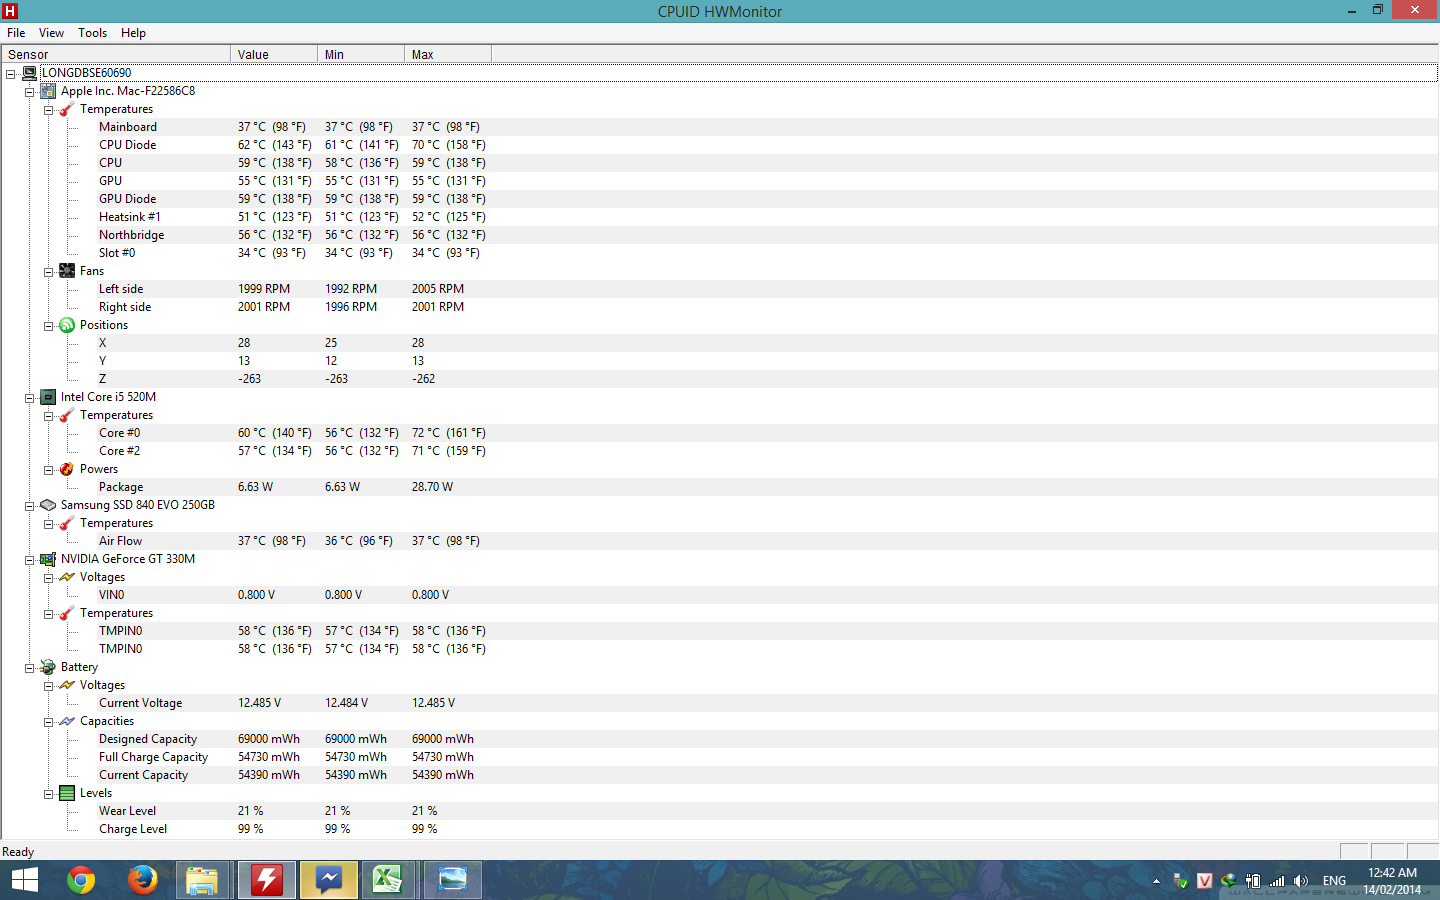Click the ENG language indicator
This screenshot has width=1440, height=900.
point(1334,881)
